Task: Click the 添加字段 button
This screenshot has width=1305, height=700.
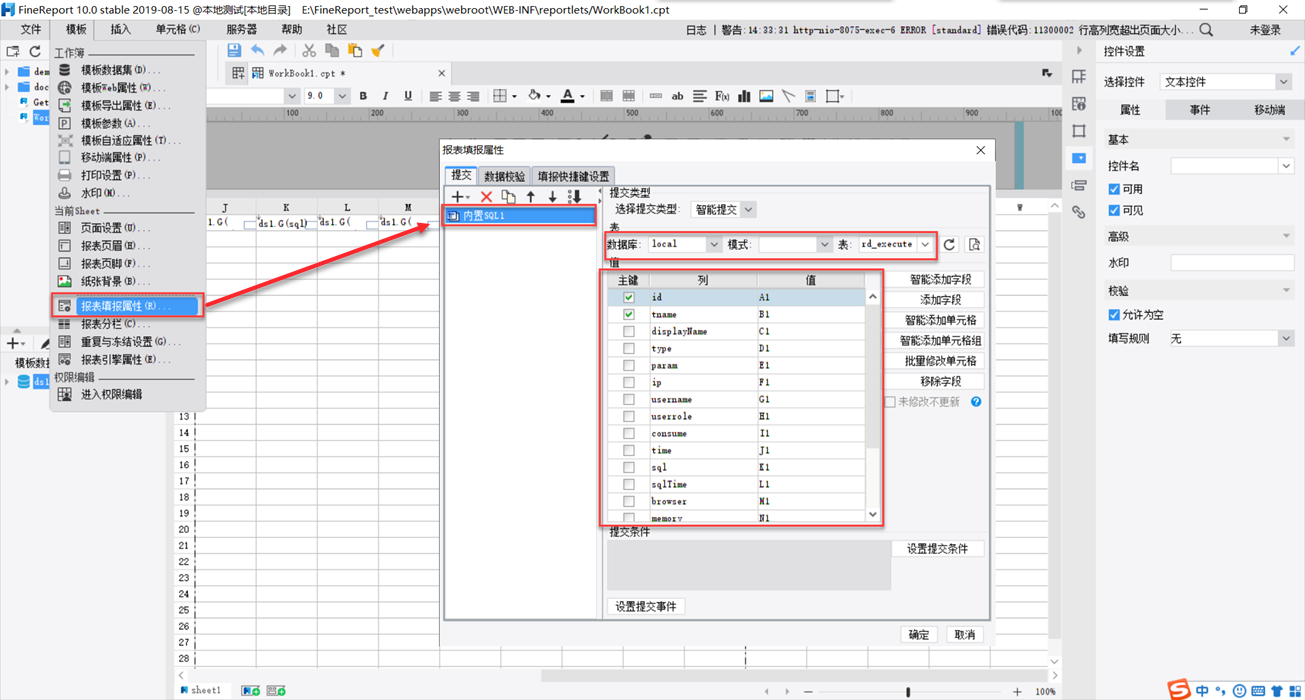Action: [x=939, y=300]
